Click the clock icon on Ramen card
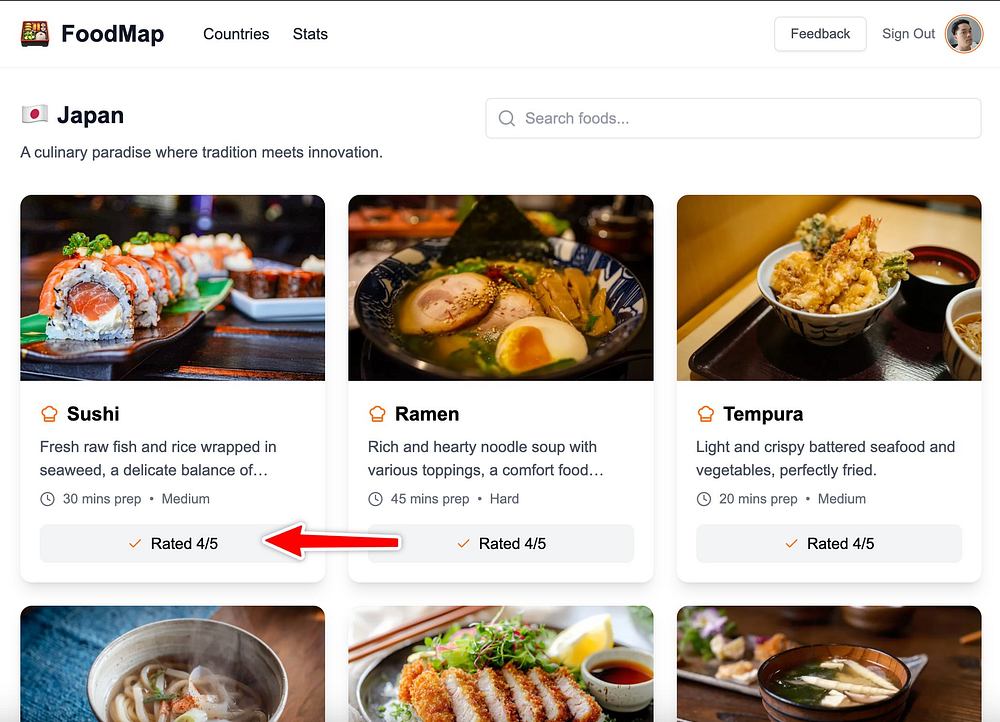The width and height of the screenshot is (1000, 722). [376, 499]
